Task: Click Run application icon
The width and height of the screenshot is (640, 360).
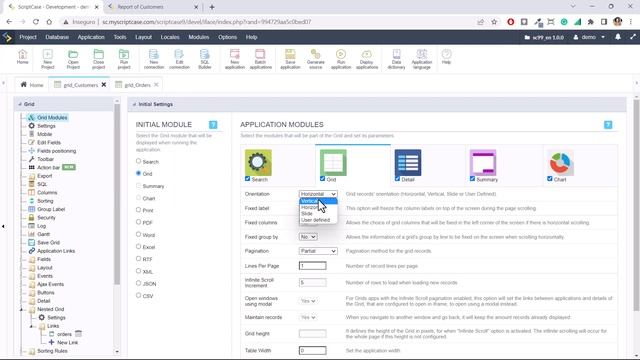Action: (341, 59)
